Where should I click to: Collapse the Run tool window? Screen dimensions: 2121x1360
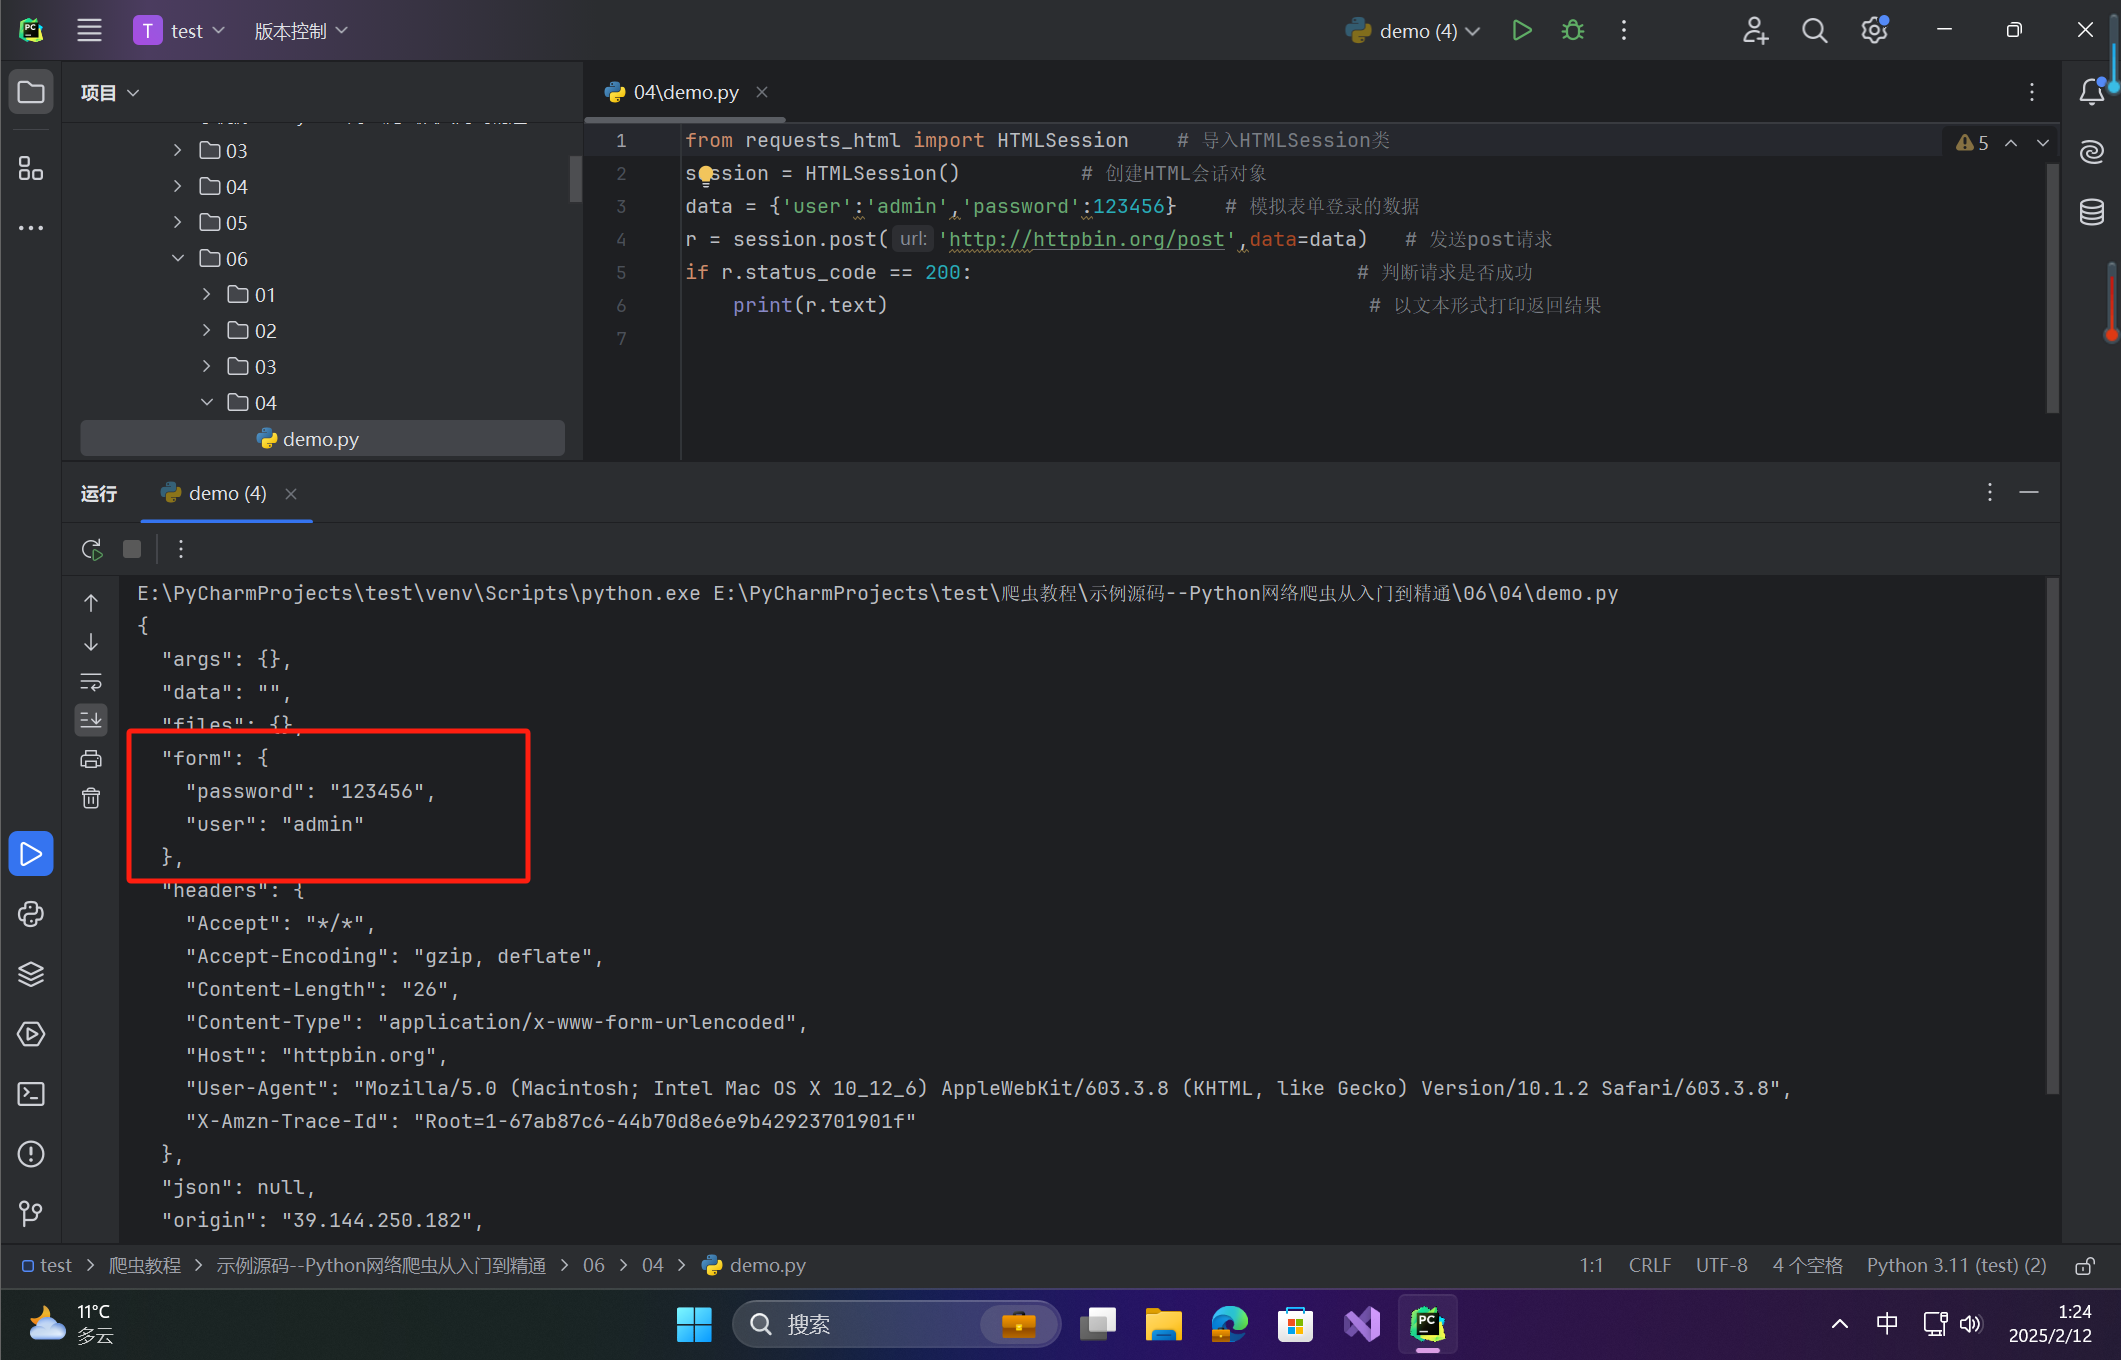(x=2030, y=492)
